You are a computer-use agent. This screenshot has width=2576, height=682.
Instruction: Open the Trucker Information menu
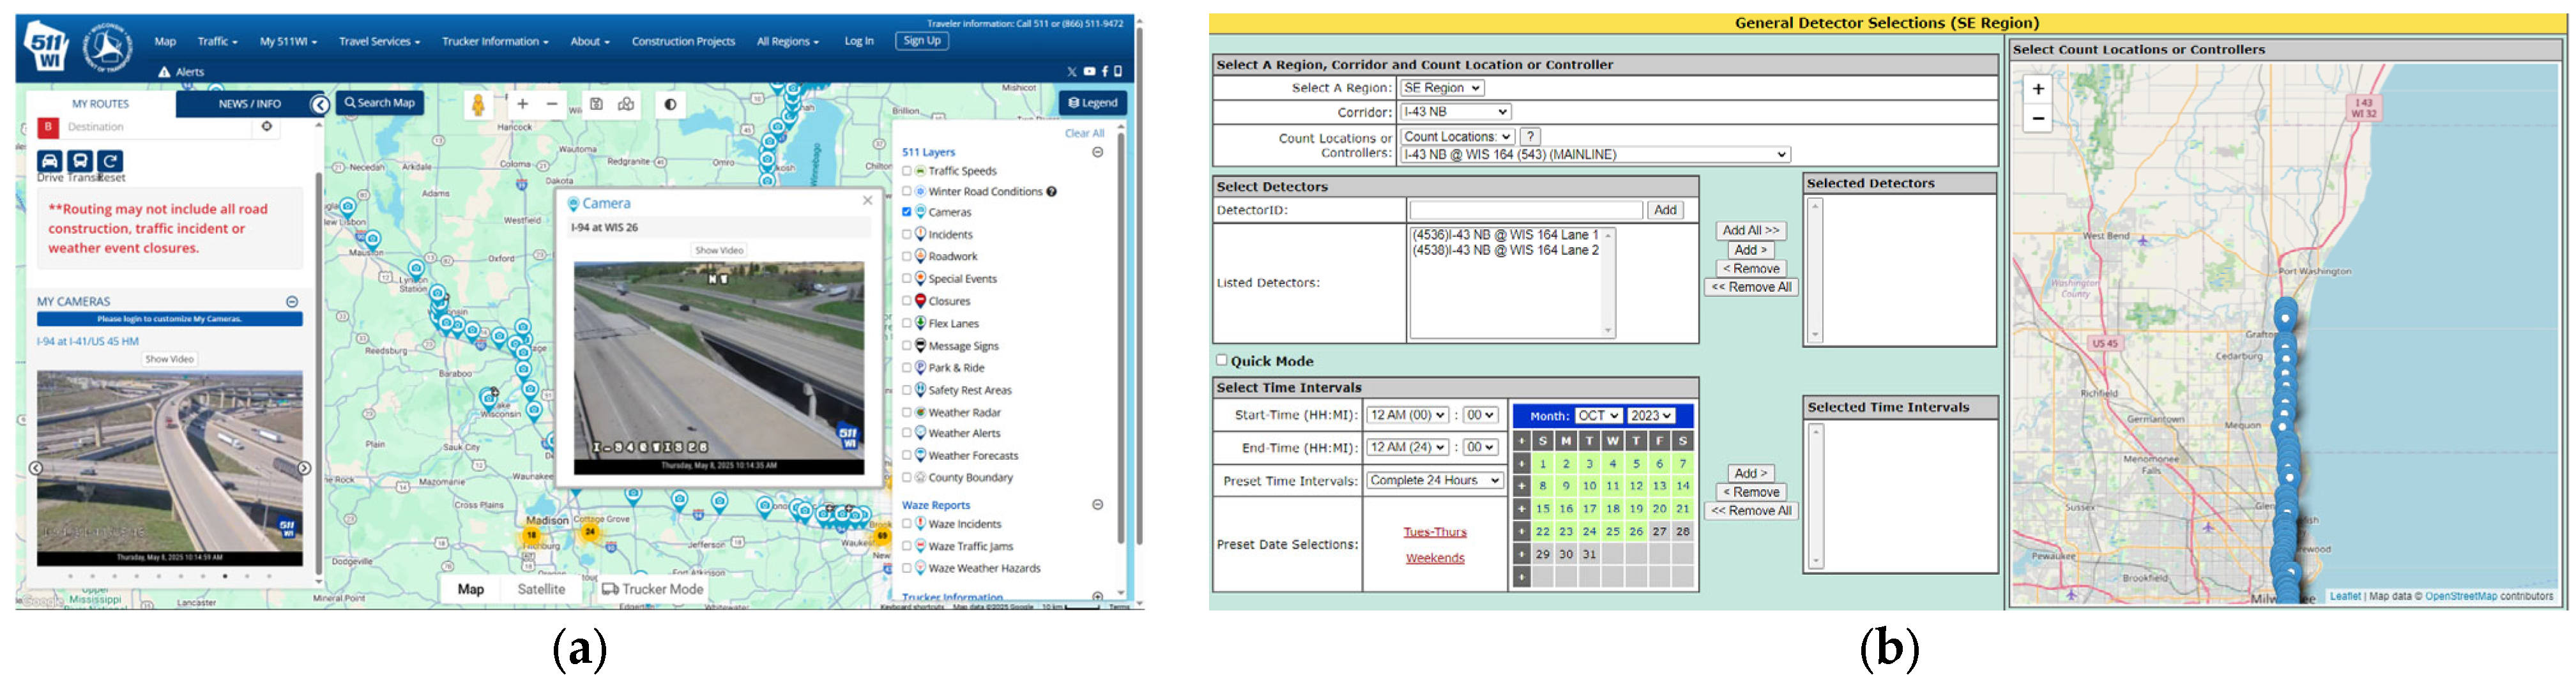tap(495, 42)
